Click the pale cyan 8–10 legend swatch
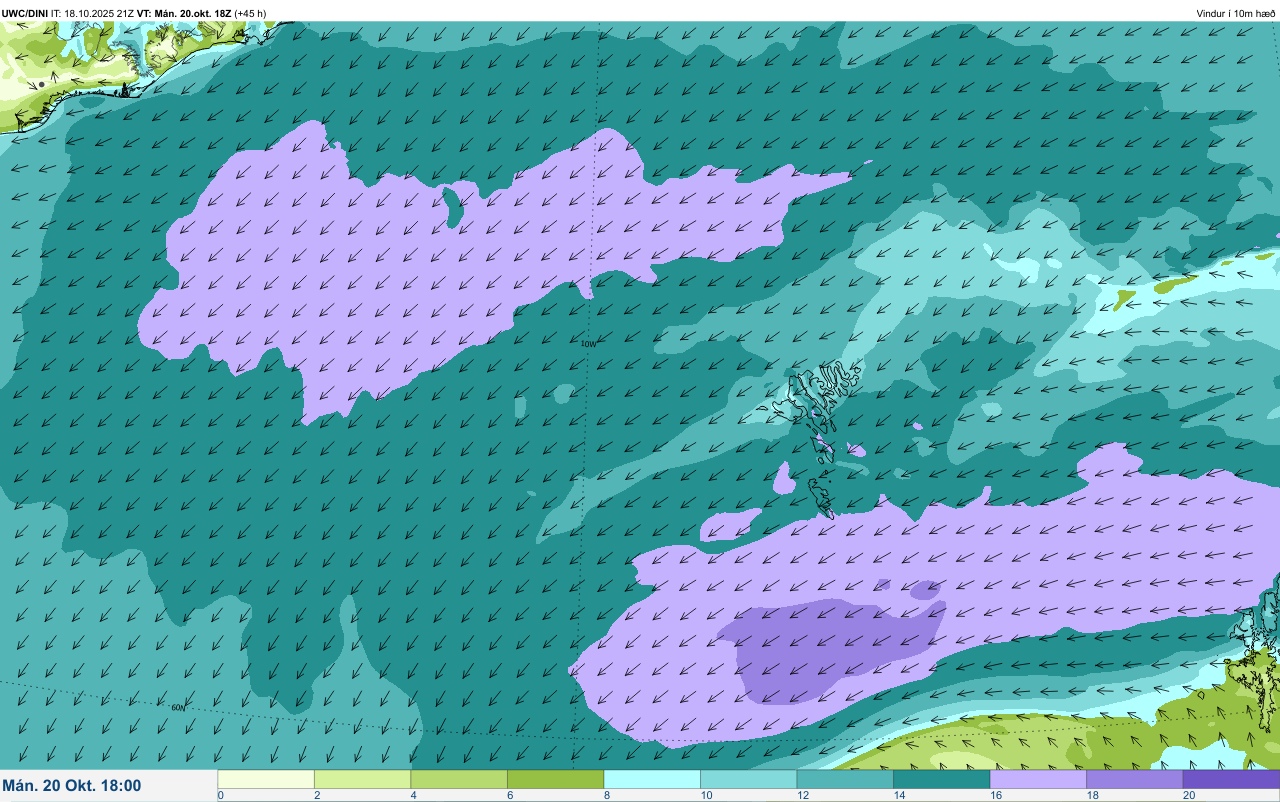The image size is (1280, 802). 652,779
